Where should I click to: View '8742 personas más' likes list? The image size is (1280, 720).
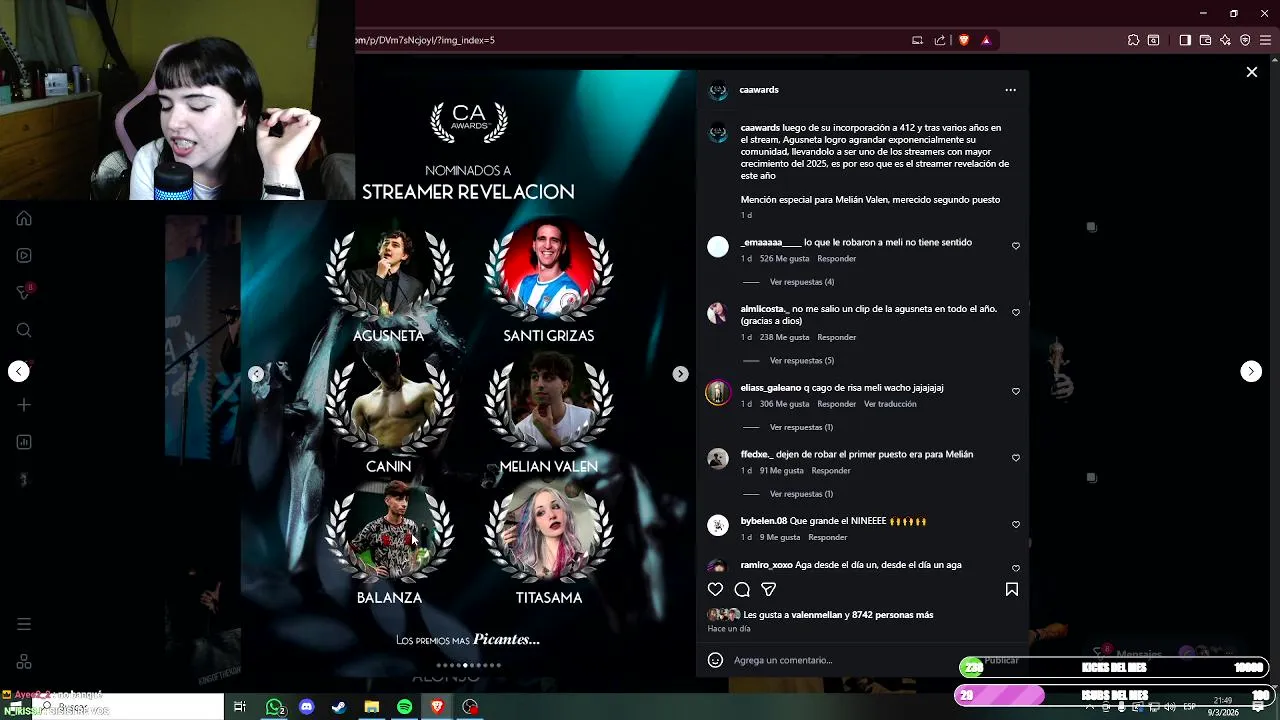(893, 615)
